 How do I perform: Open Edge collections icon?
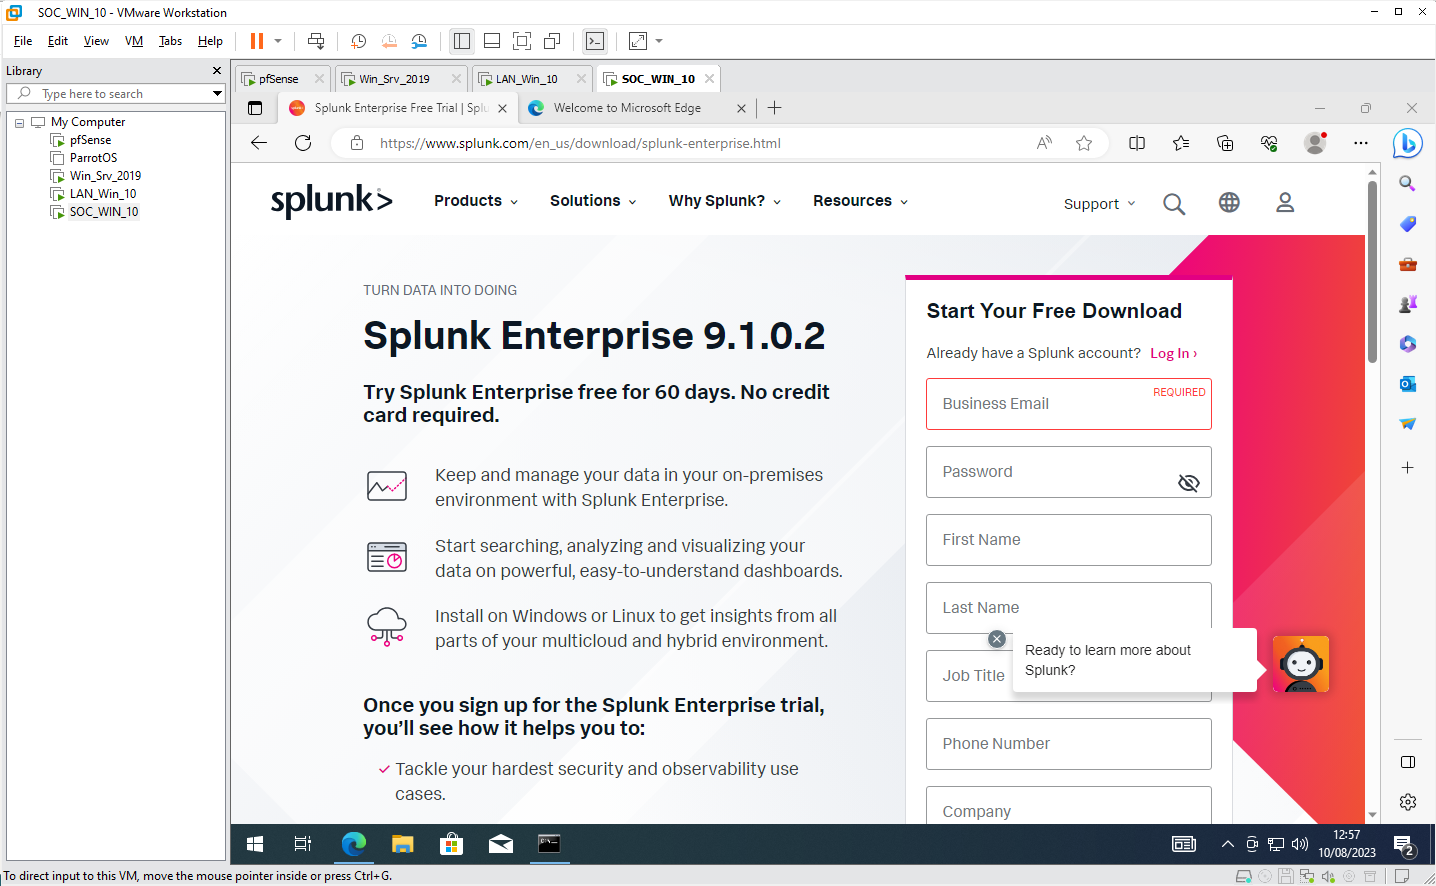coord(1225,143)
